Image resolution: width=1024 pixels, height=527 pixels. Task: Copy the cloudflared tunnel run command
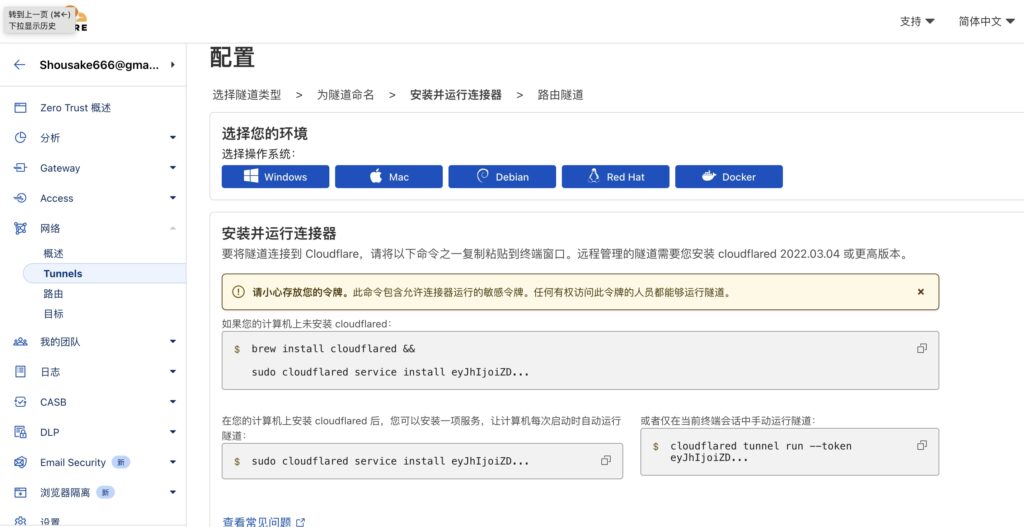[x=921, y=445]
